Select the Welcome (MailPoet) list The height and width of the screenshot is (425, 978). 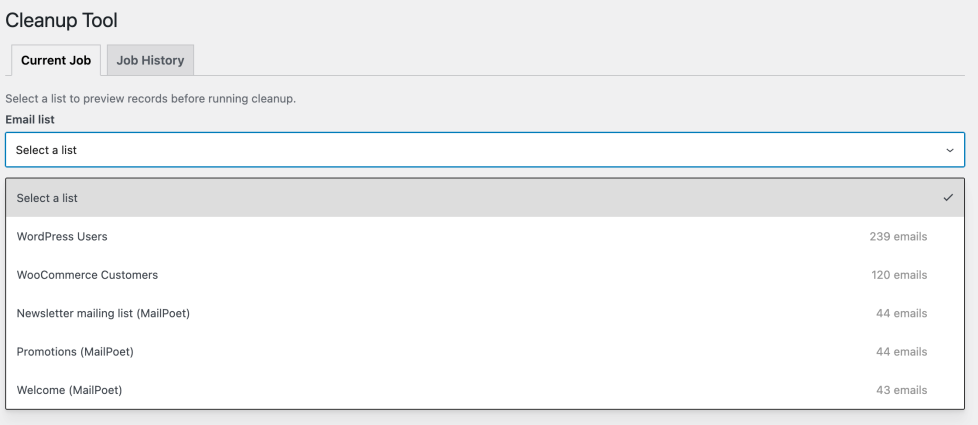(69, 390)
